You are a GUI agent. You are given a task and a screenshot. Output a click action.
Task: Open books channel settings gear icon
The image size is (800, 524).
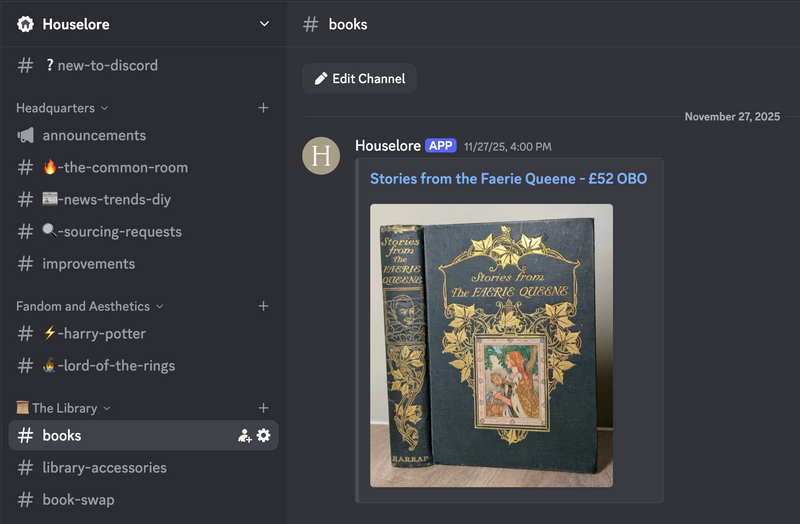[264, 436]
